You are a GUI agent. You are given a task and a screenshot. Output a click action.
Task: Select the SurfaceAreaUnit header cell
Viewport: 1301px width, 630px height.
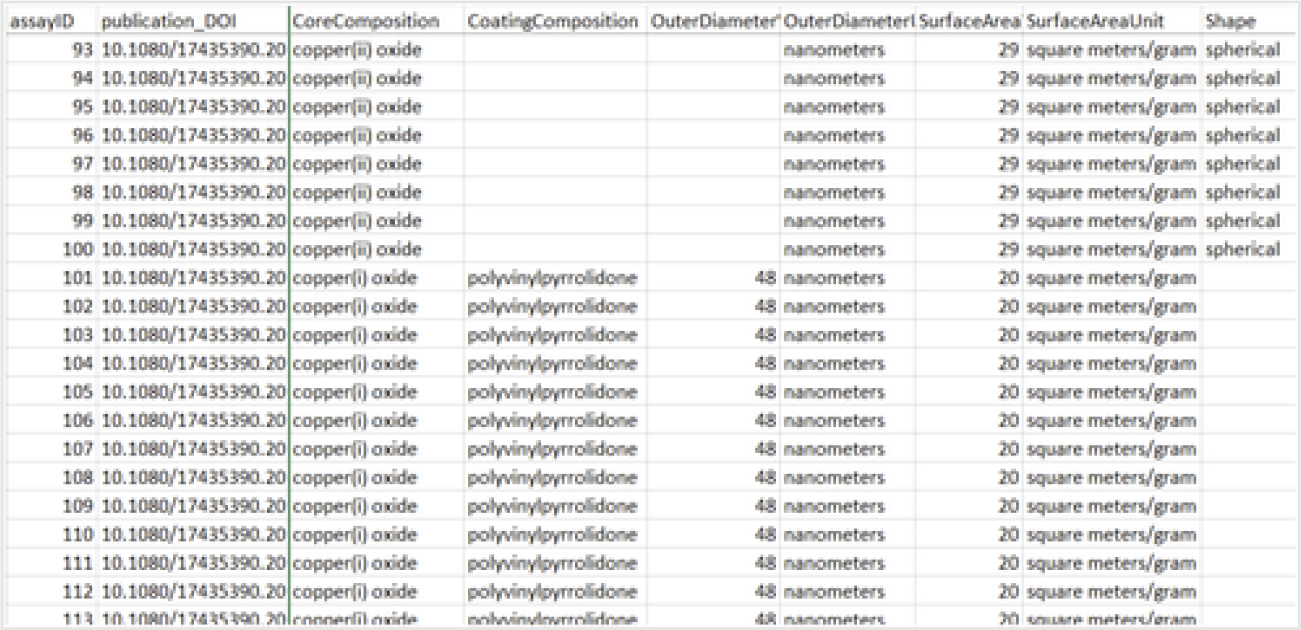(1110, 21)
